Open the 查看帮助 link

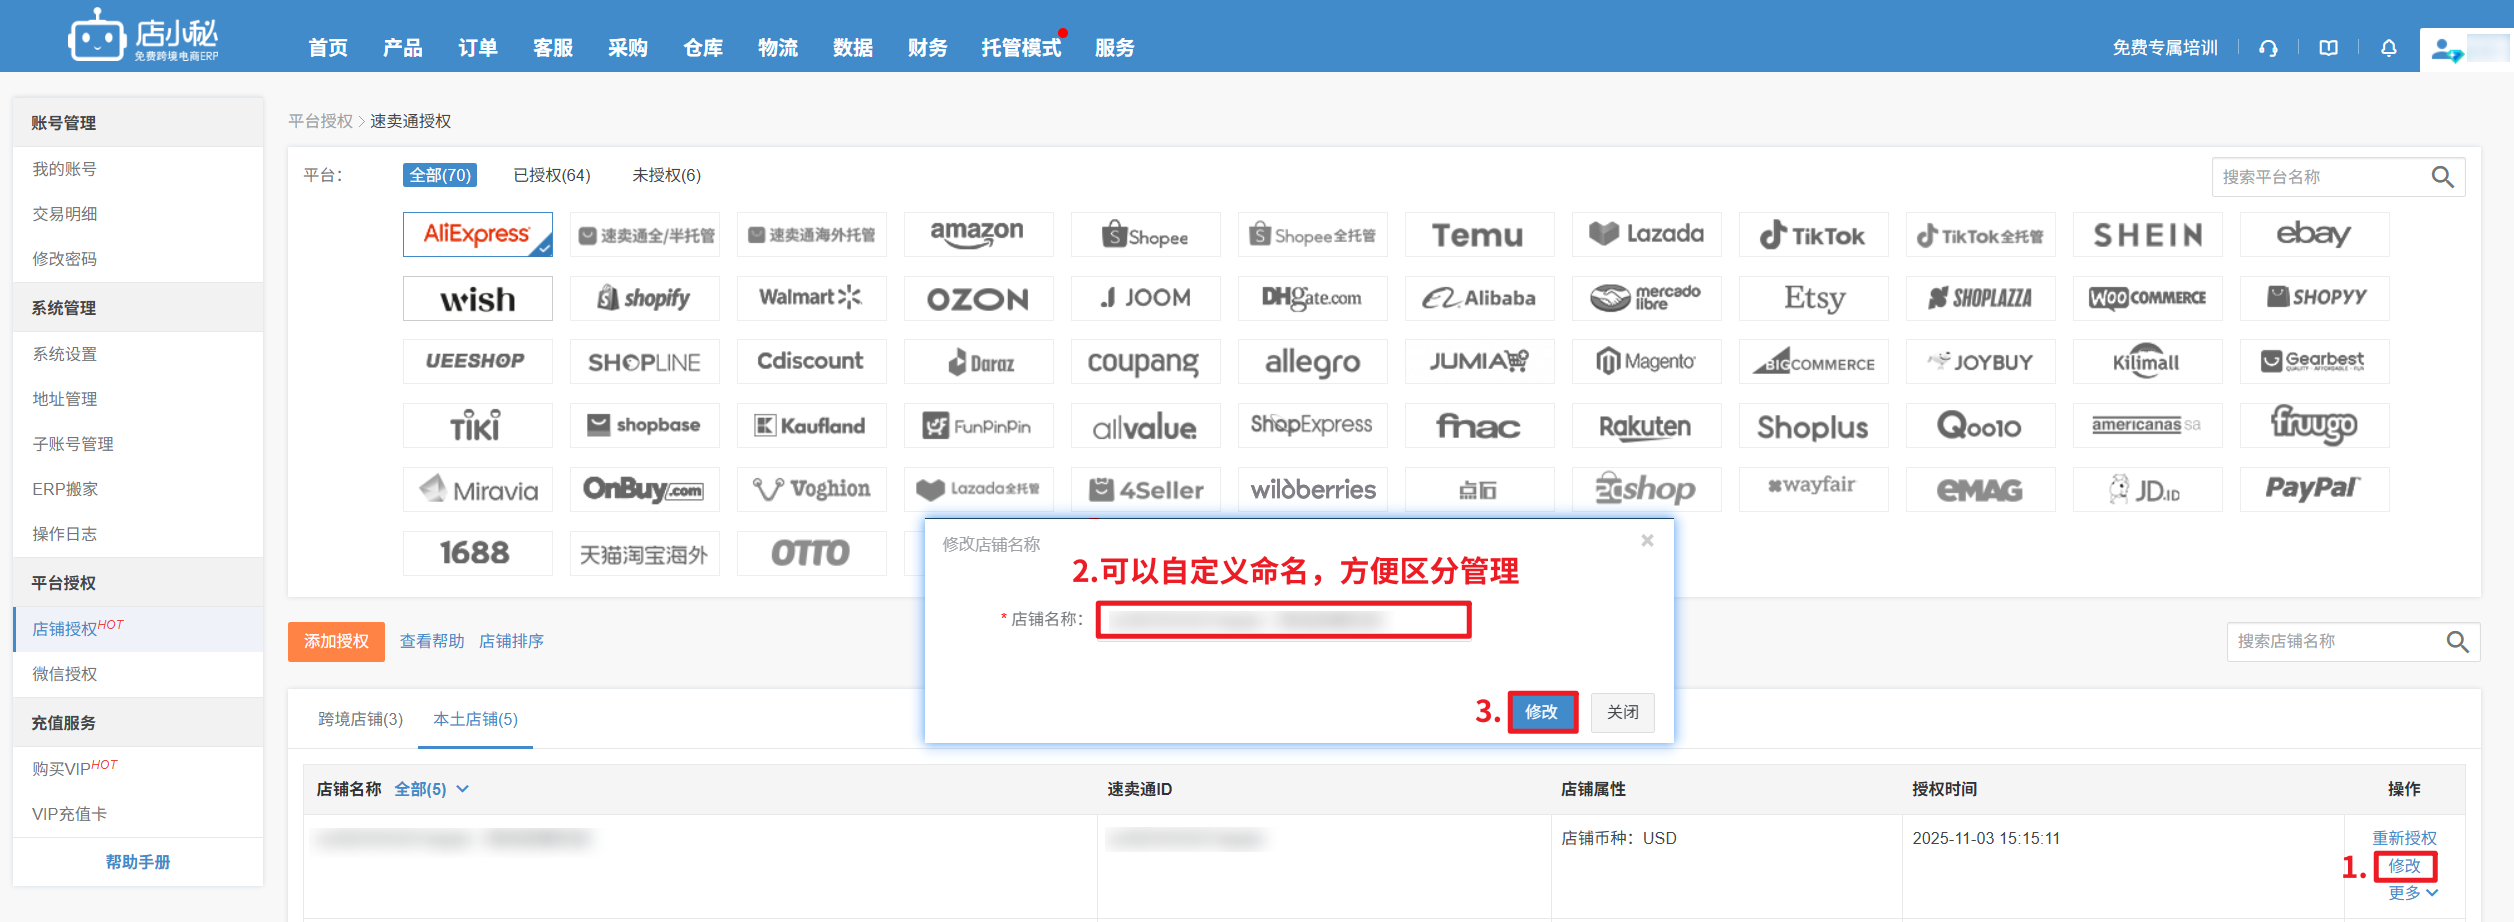[432, 641]
